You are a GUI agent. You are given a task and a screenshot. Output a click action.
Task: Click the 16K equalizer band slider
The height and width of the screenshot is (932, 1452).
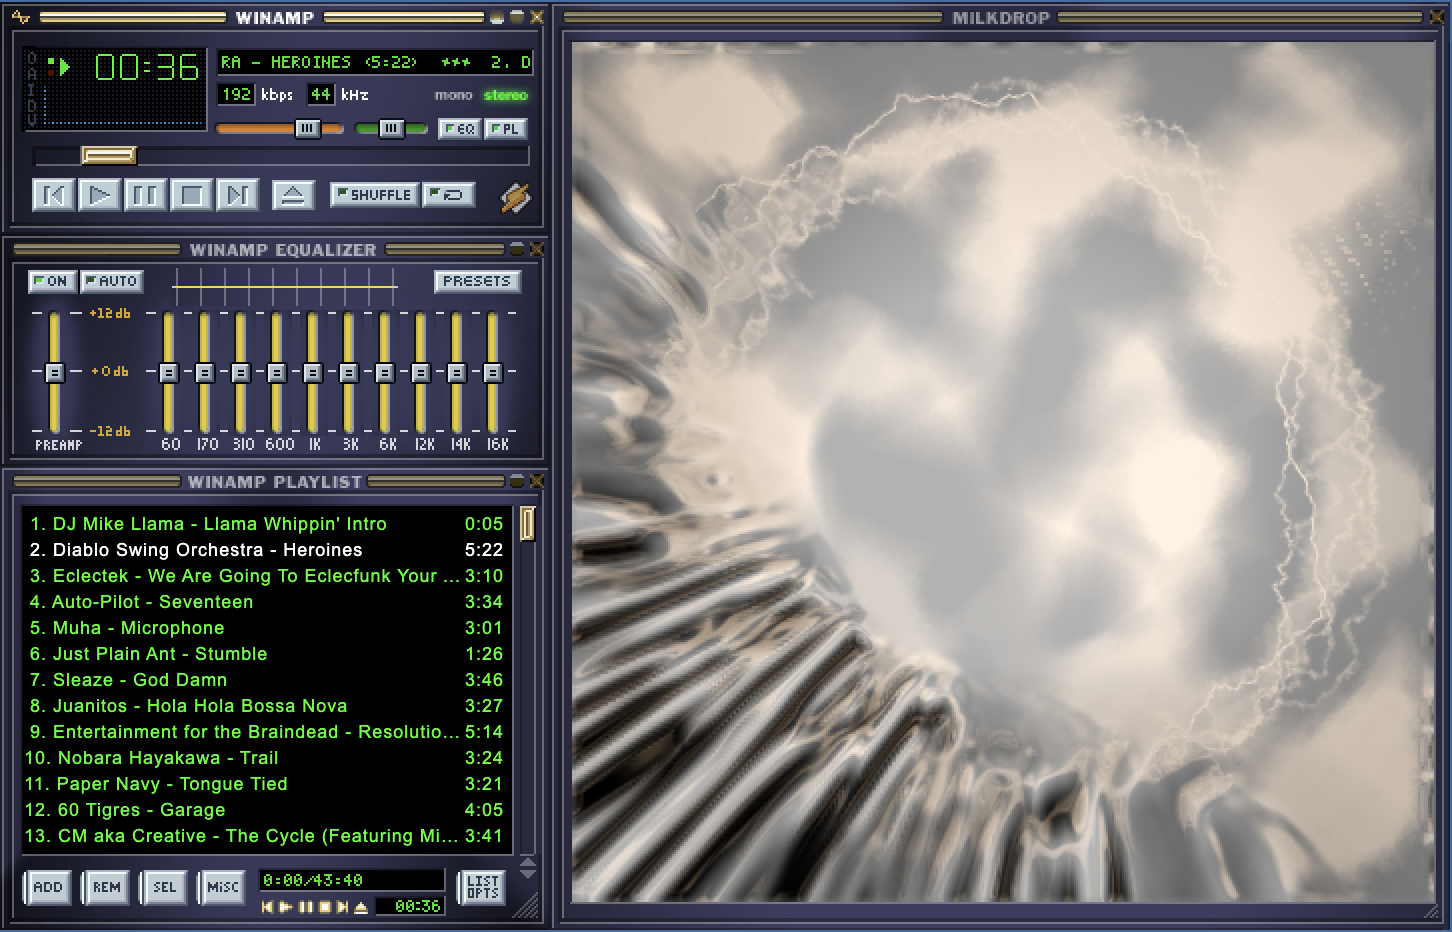point(493,372)
